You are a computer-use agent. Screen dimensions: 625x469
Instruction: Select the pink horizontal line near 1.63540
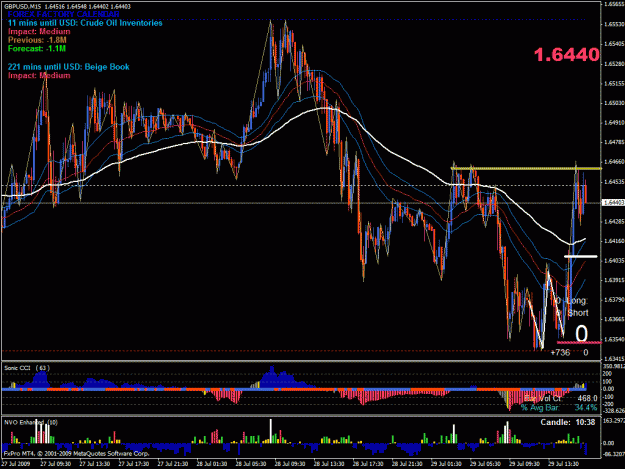pos(579,342)
